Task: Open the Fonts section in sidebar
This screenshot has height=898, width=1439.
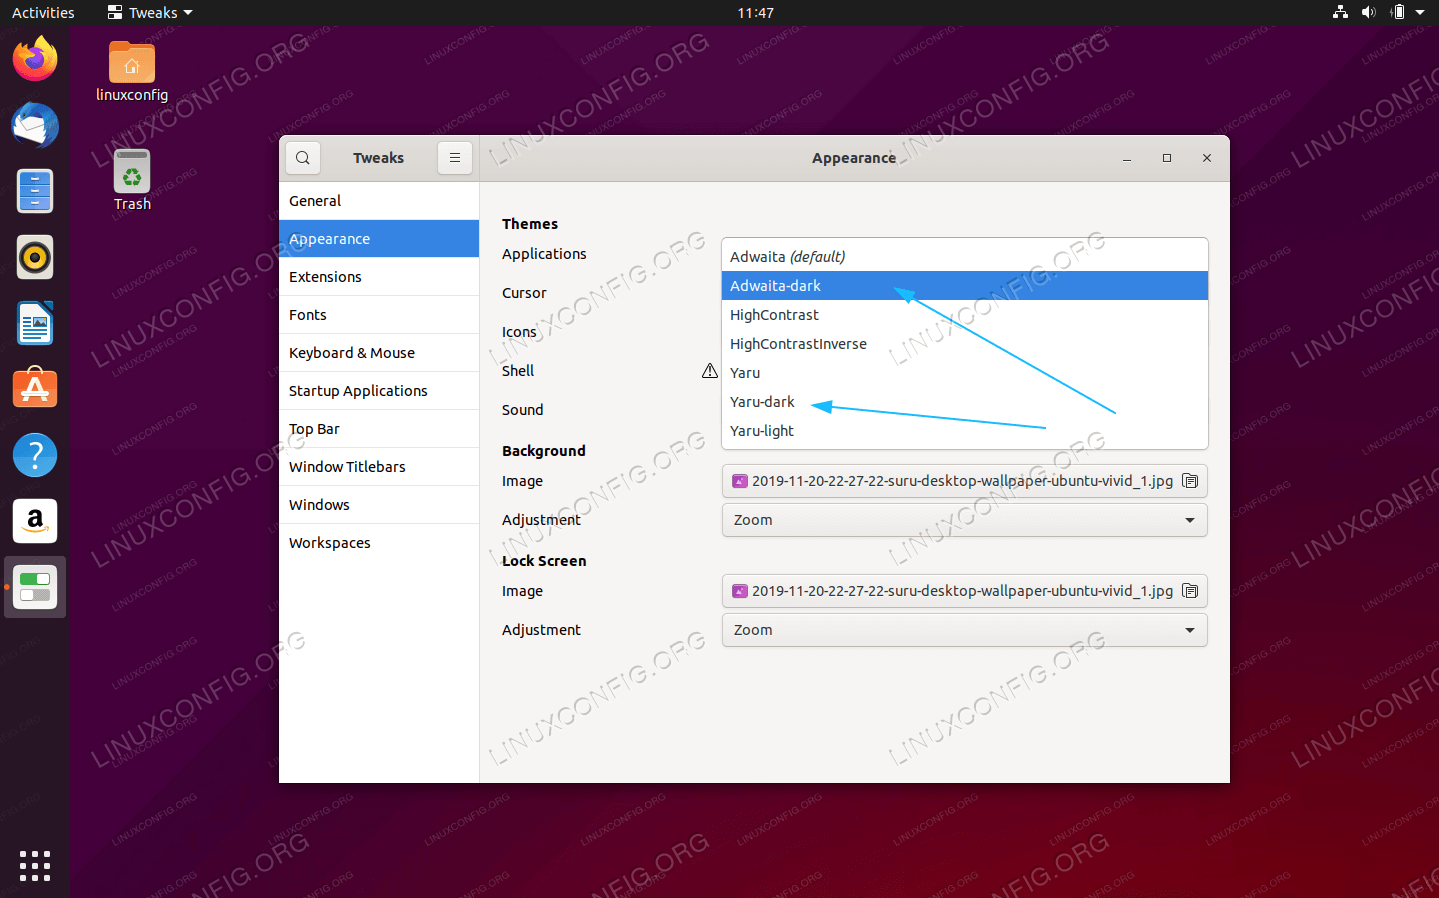Action: 308,315
